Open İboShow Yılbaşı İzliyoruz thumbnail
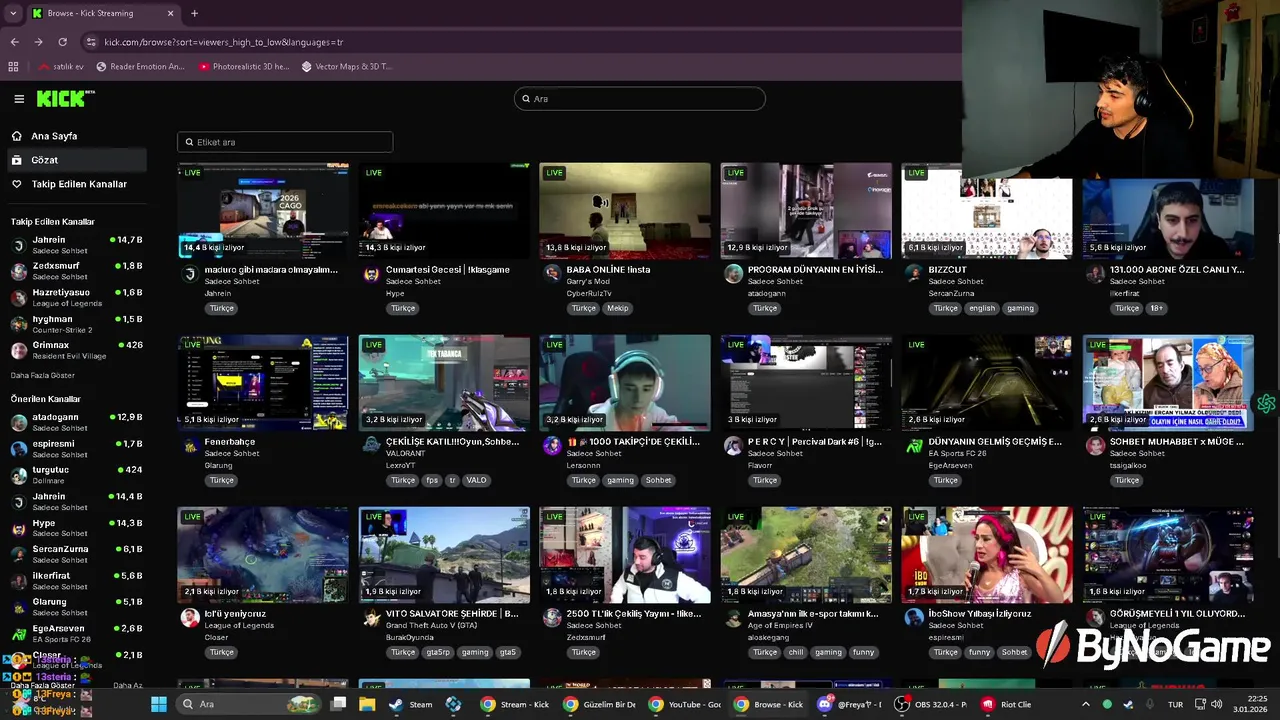 tap(987, 554)
